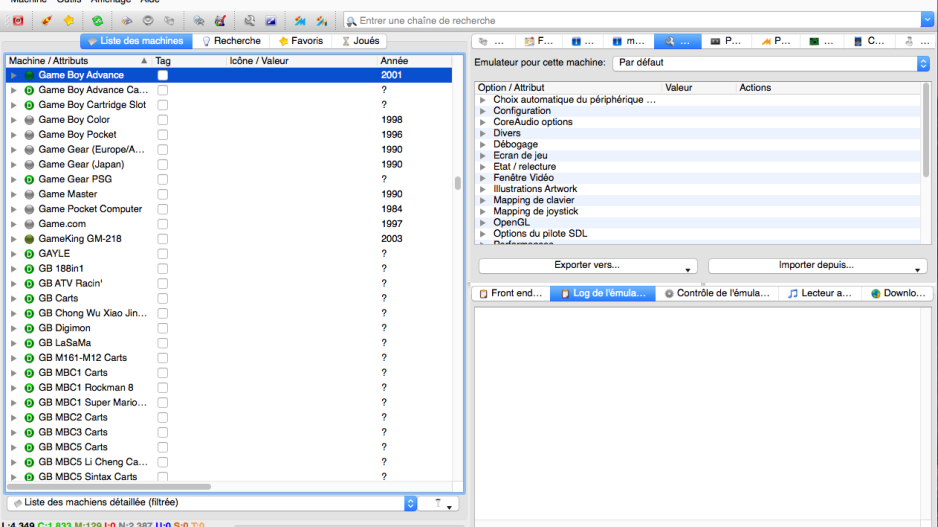Expand the CoreAudio options group
Screen dimensions: 938x527
[483, 122]
